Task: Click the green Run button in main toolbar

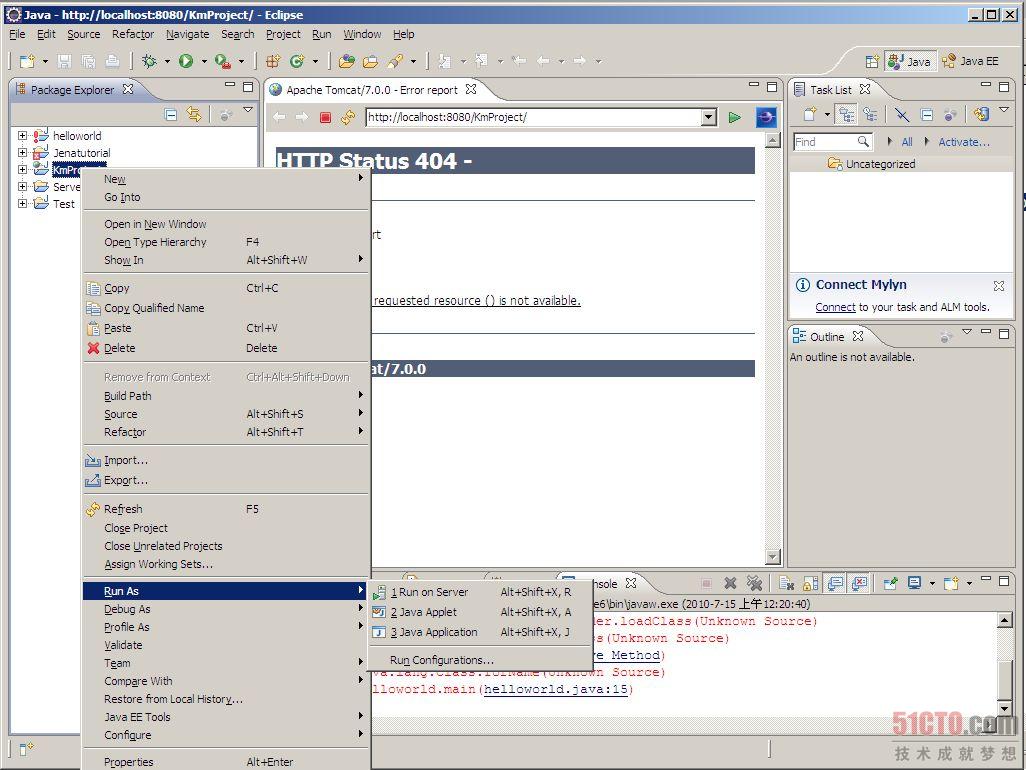Action: pyautogui.click(x=186, y=61)
